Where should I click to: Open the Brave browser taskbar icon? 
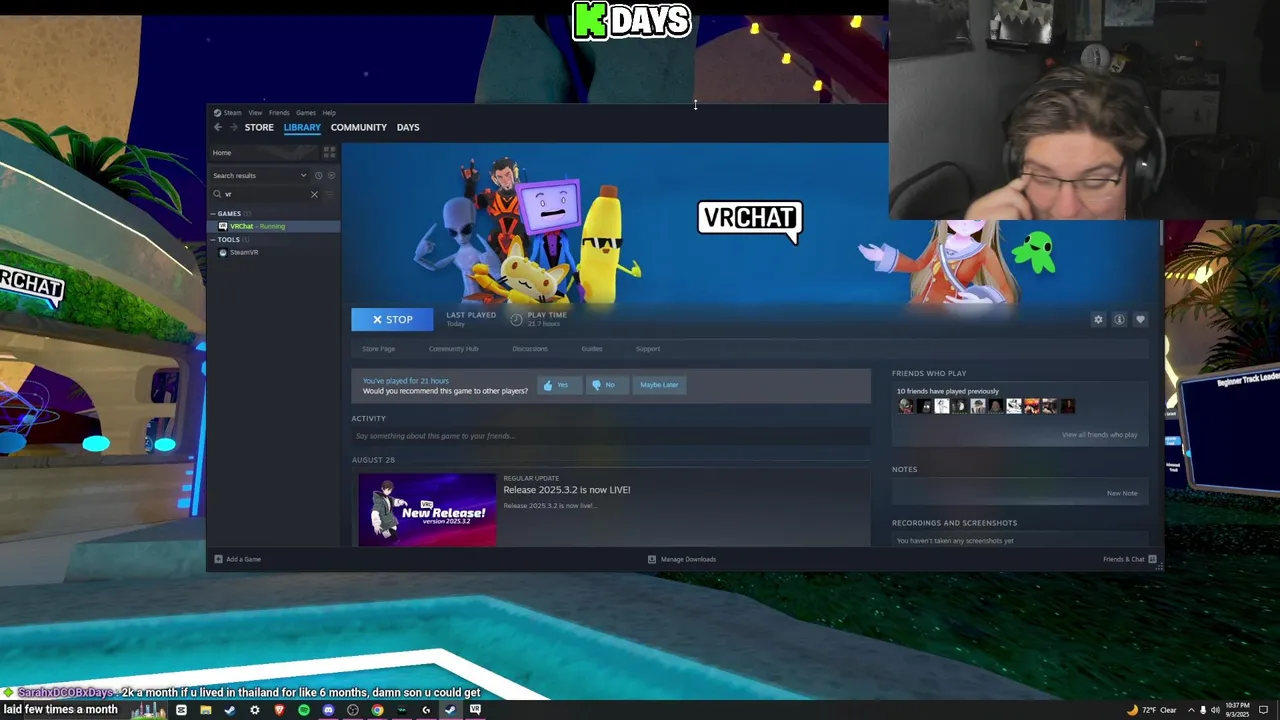tap(279, 710)
